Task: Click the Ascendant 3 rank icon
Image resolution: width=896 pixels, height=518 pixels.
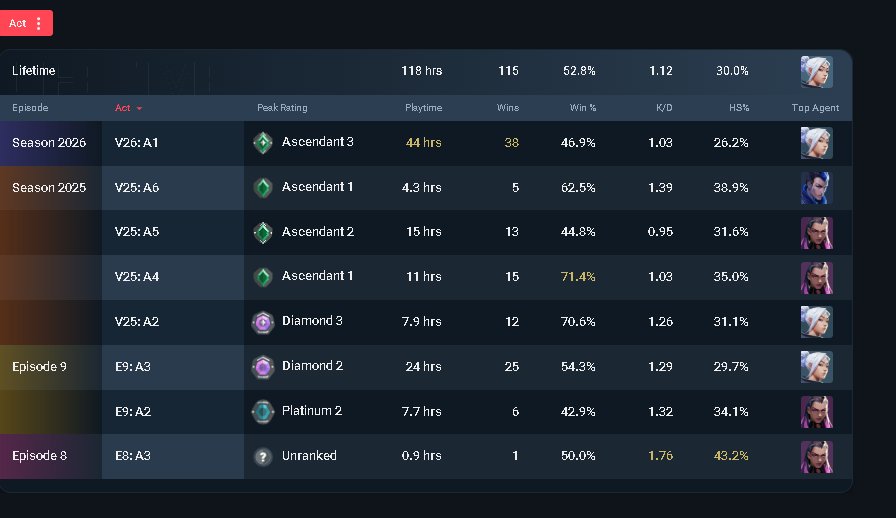Action: (263, 143)
